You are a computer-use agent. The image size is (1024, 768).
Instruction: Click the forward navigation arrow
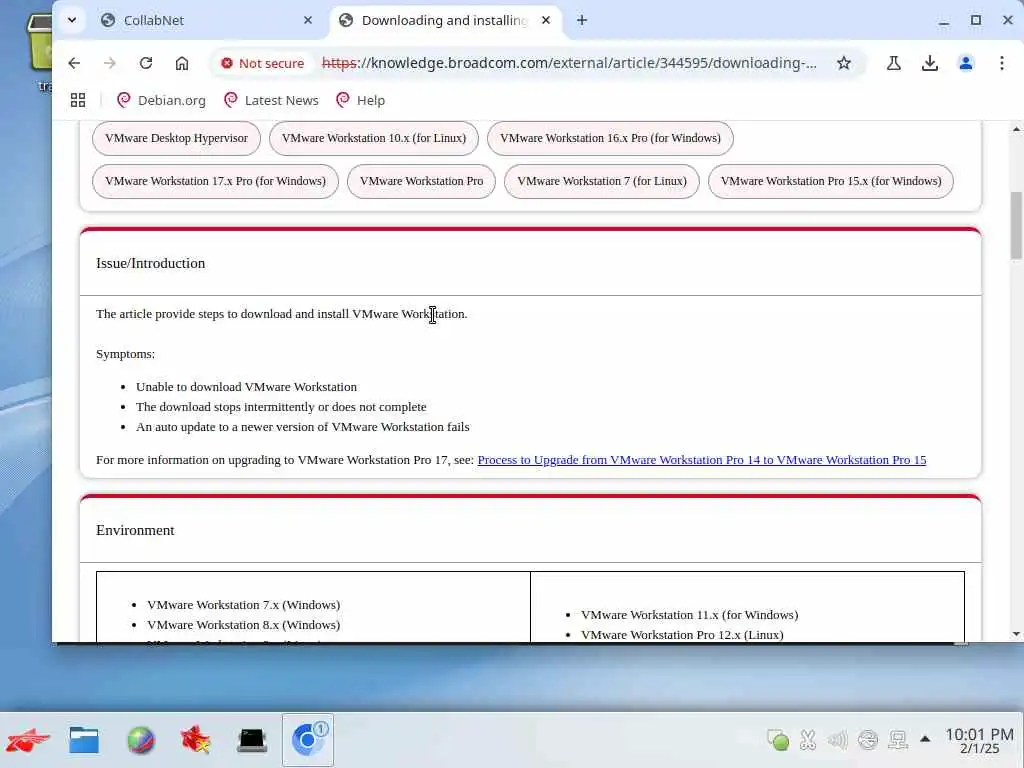[110, 63]
